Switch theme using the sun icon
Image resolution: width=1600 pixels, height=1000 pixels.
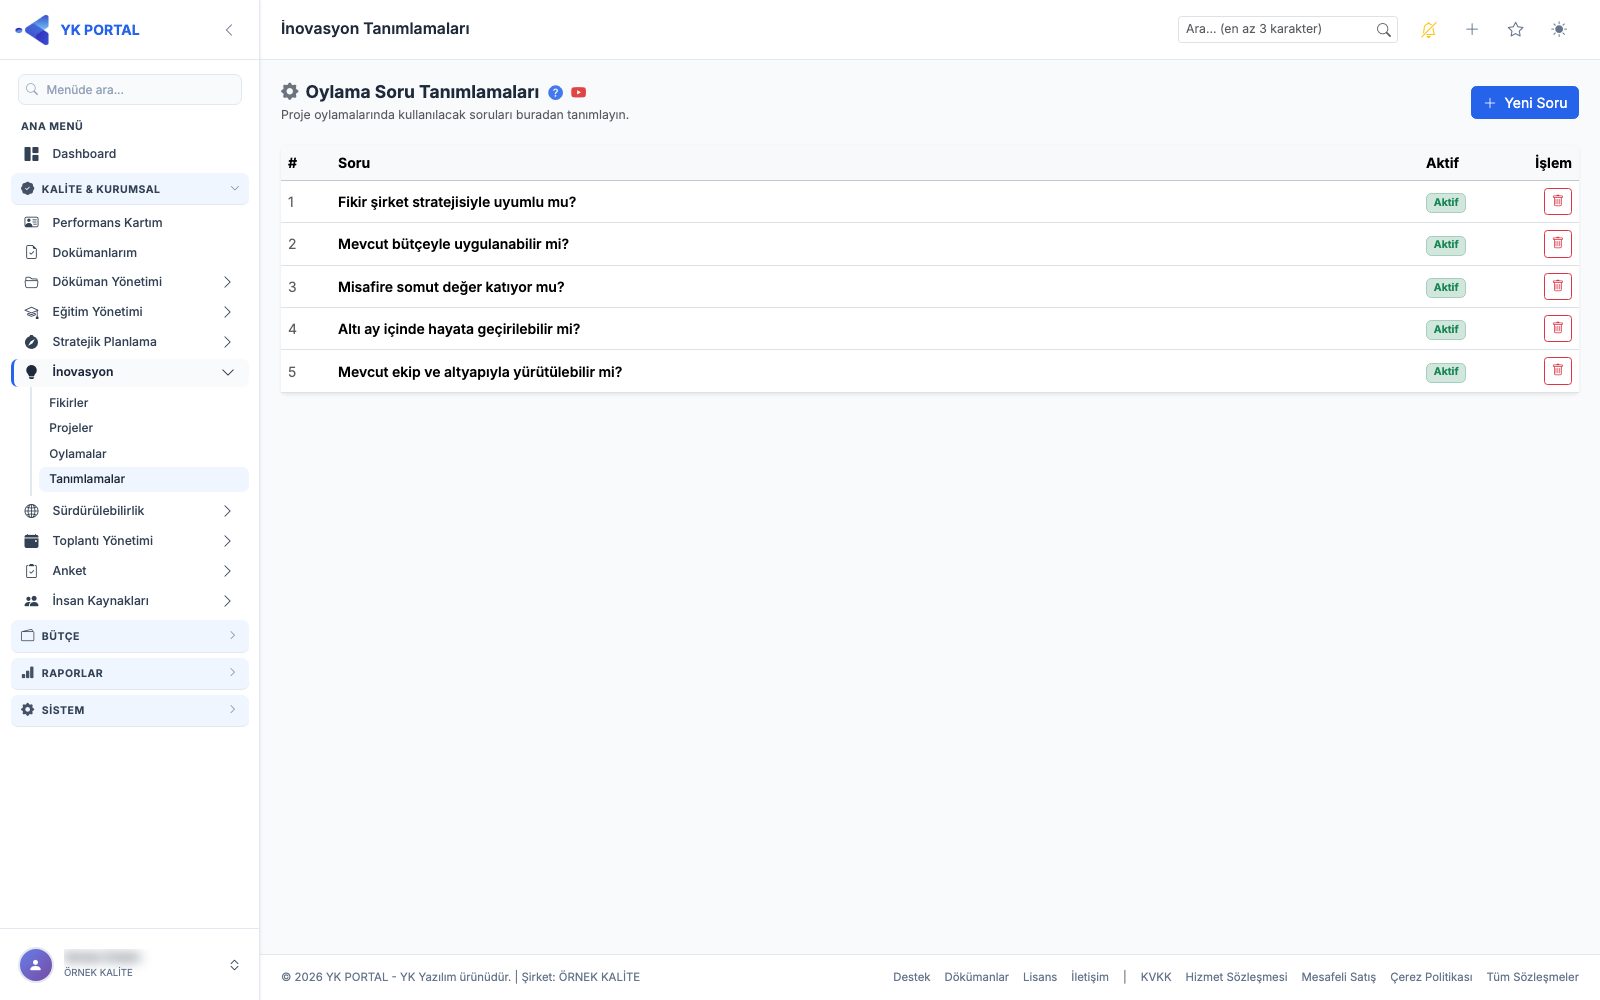pyautogui.click(x=1559, y=30)
